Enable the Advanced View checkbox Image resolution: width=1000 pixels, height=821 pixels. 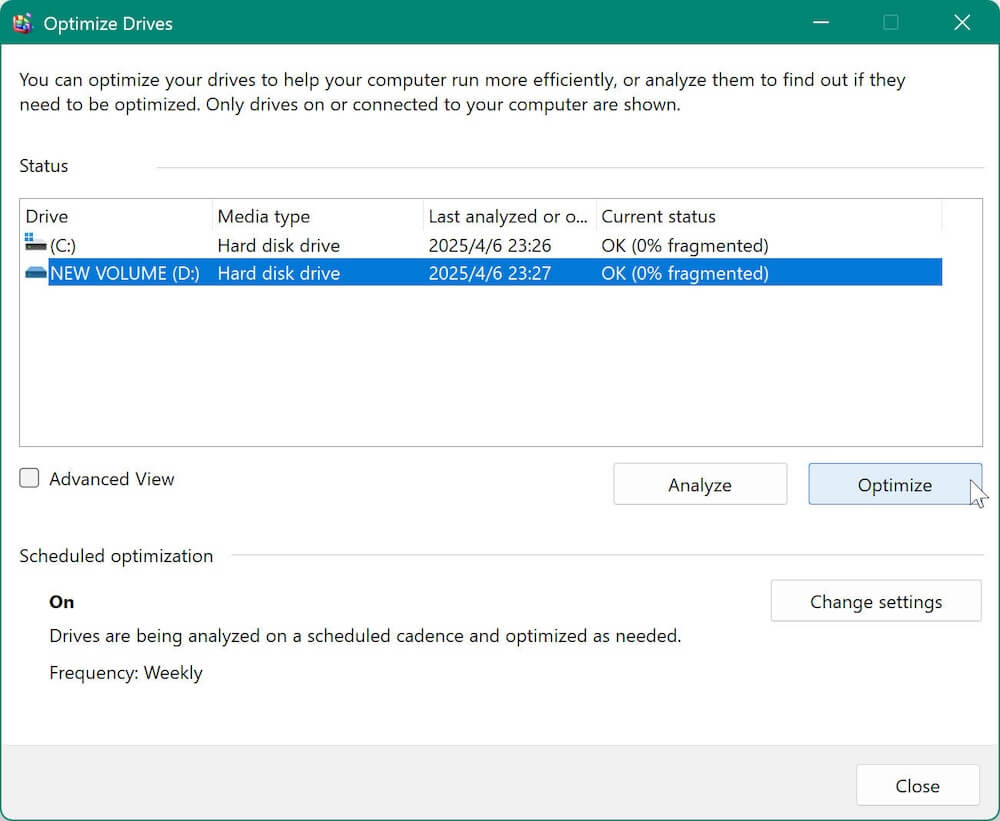(x=30, y=479)
